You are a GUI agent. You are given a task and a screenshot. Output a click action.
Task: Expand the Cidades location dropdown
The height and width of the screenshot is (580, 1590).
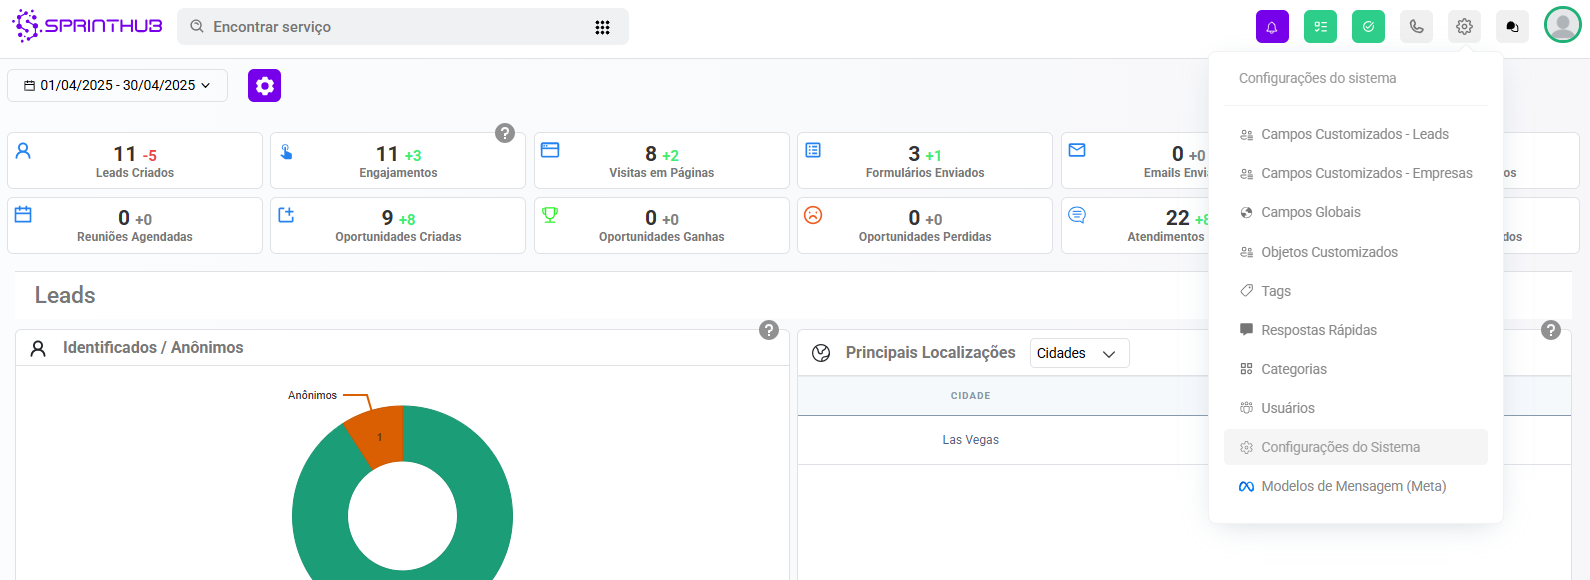[1079, 353]
